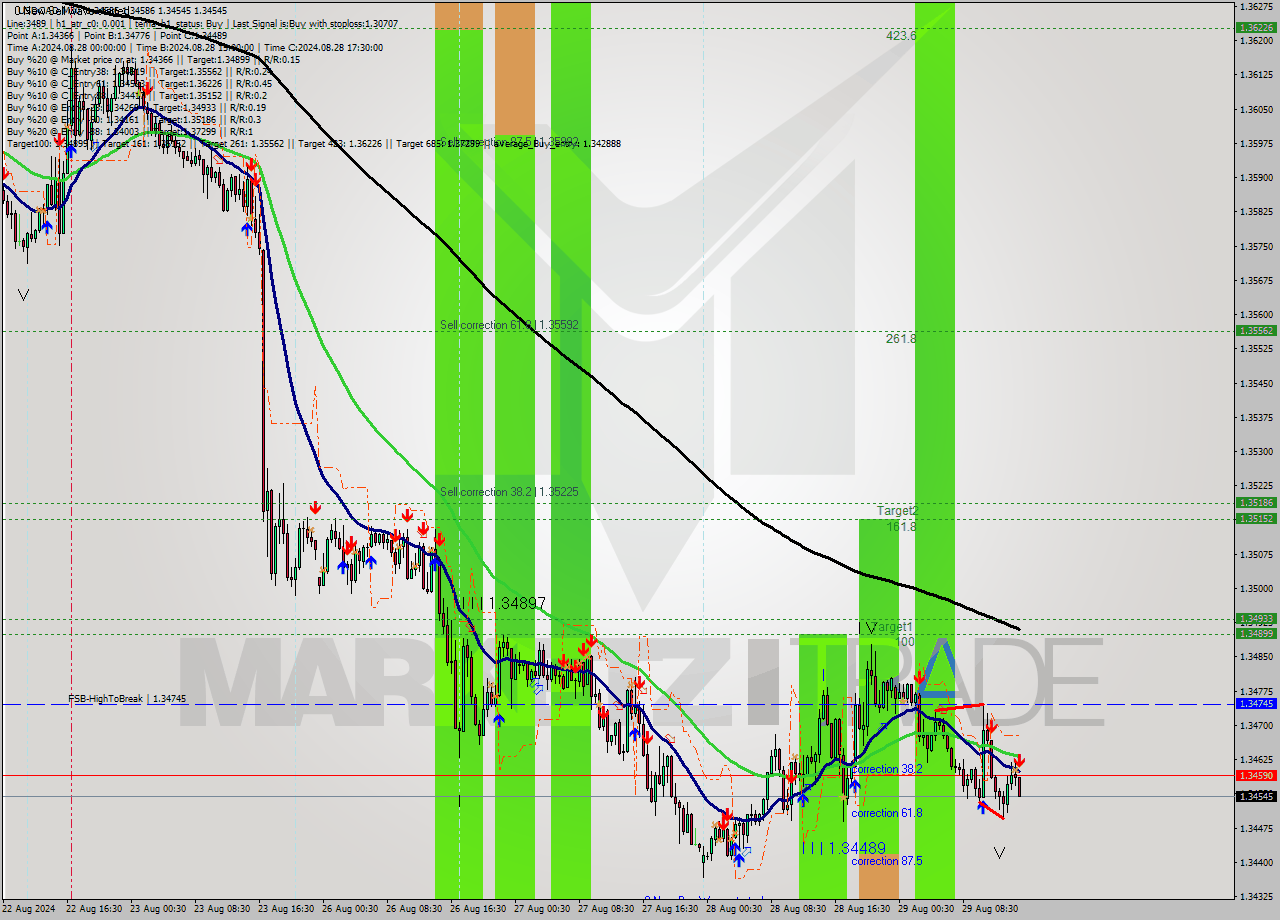Click the FSB-HighToBreak | 1.34745 label
This screenshot has height=920, width=1280.
coord(127,699)
